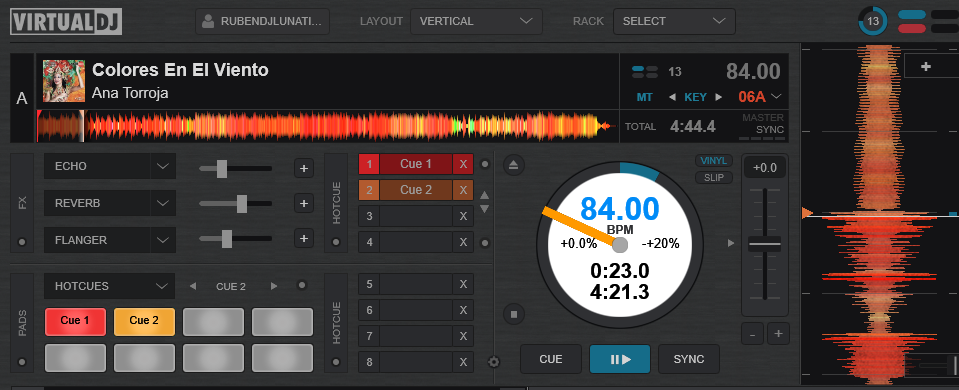Enable VINYL mode
Image resolution: width=959 pixels, height=390 pixels.
coord(714,161)
